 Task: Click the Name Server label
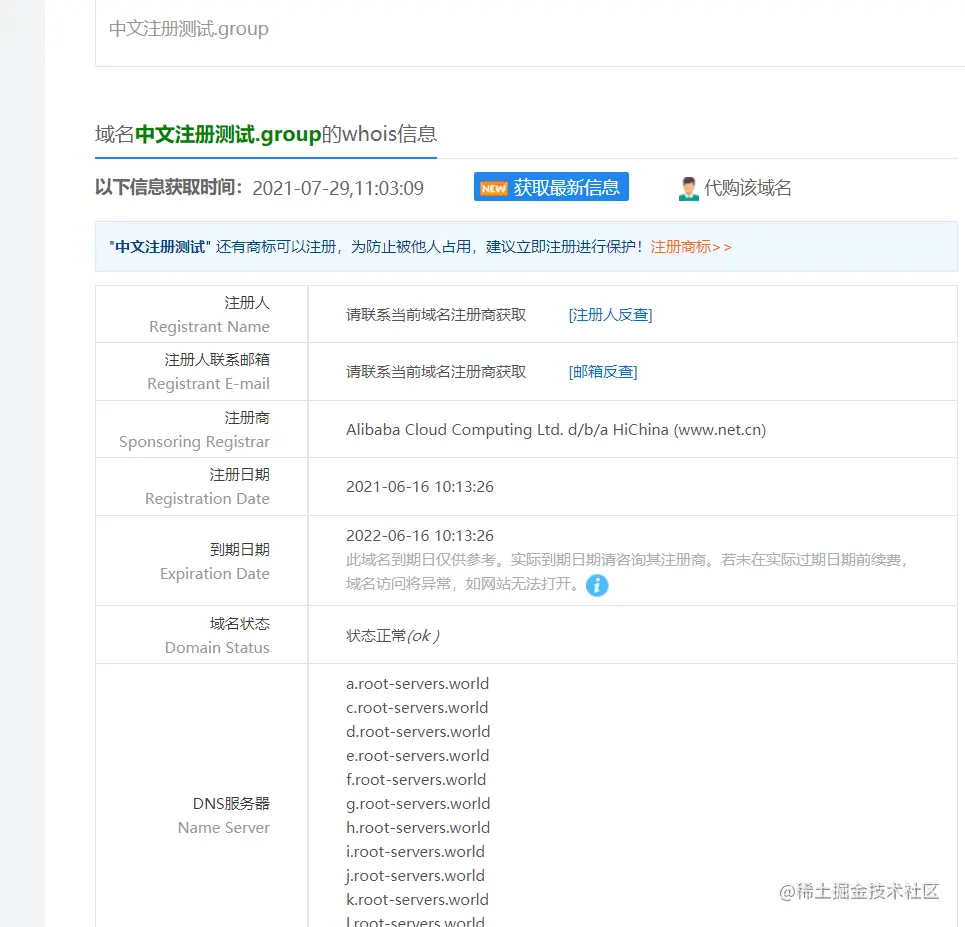pos(224,828)
